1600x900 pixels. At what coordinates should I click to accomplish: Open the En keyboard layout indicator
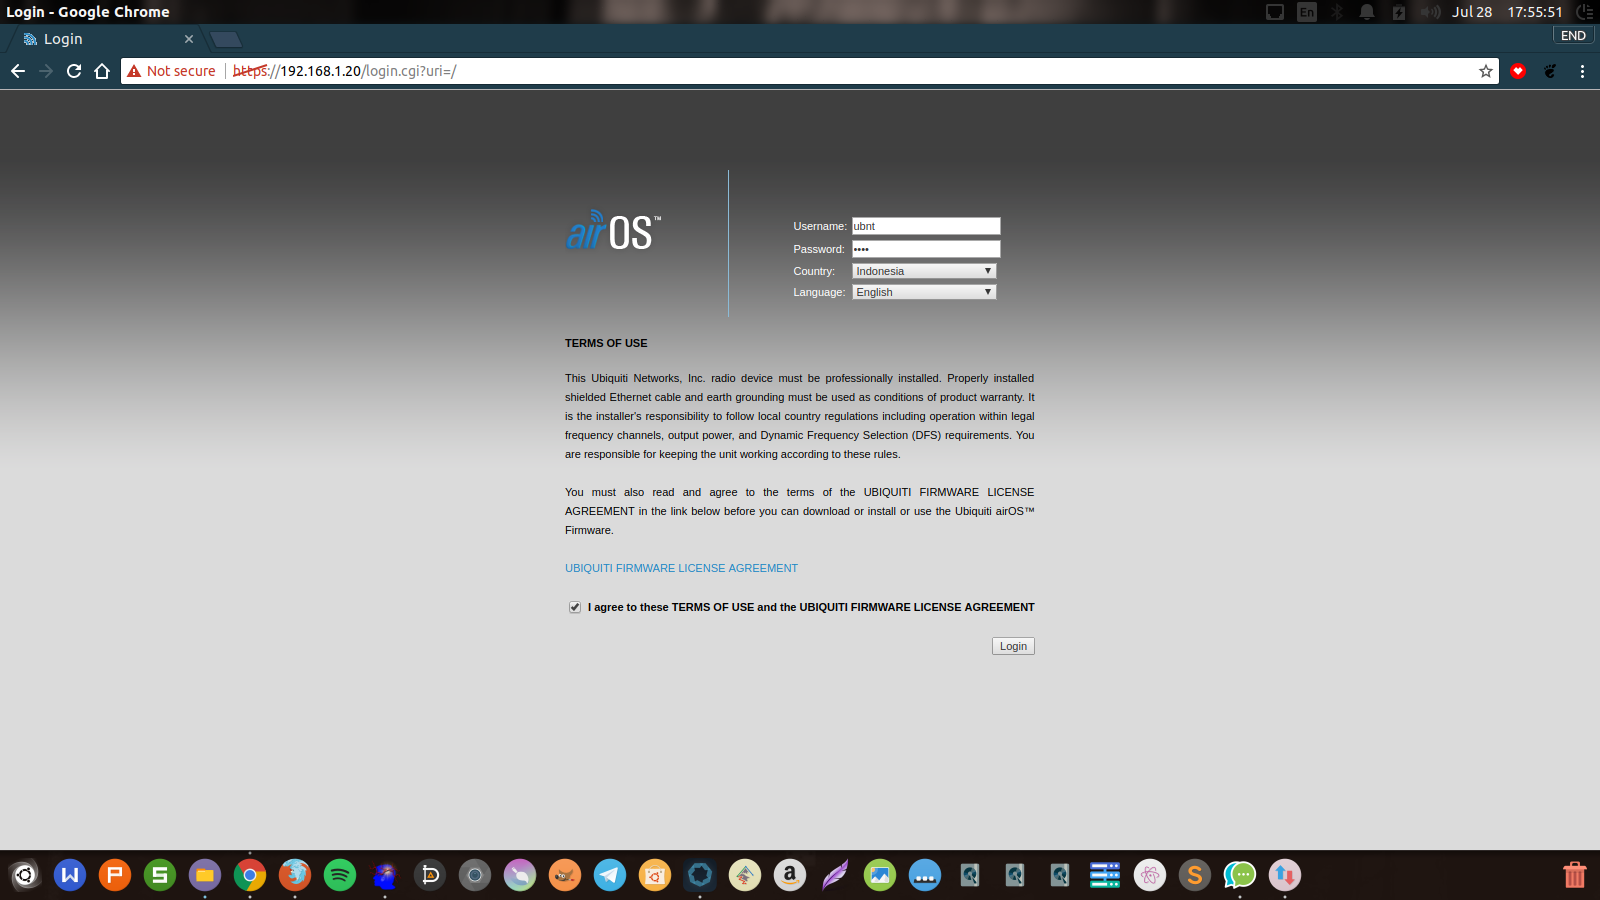(1307, 12)
